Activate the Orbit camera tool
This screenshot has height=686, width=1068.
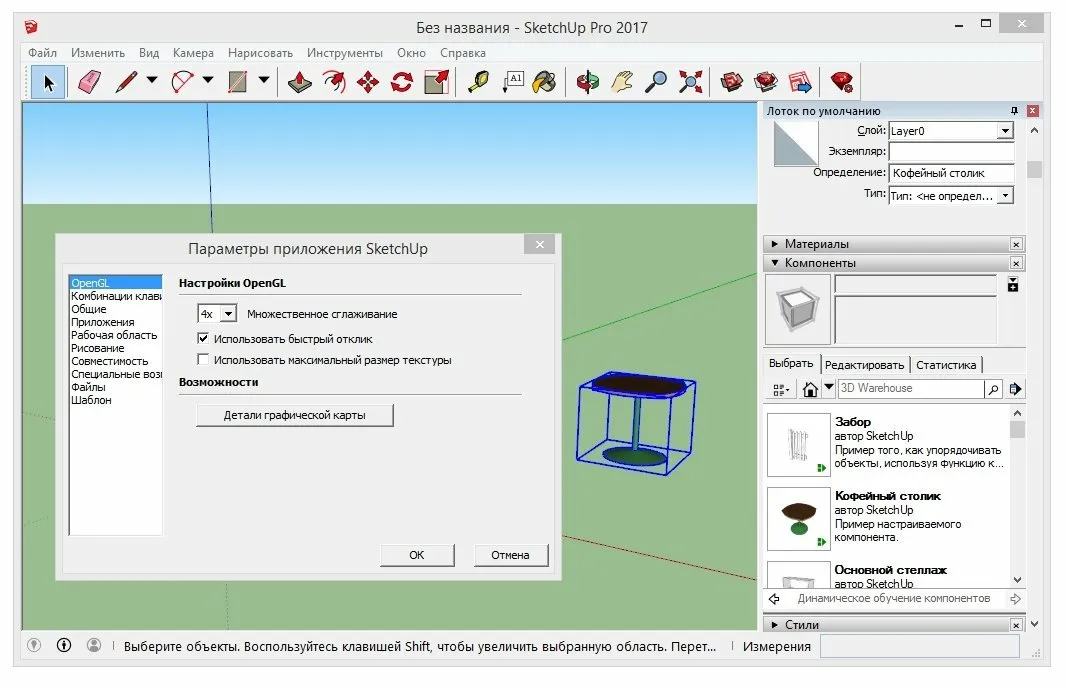click(588, 81)
